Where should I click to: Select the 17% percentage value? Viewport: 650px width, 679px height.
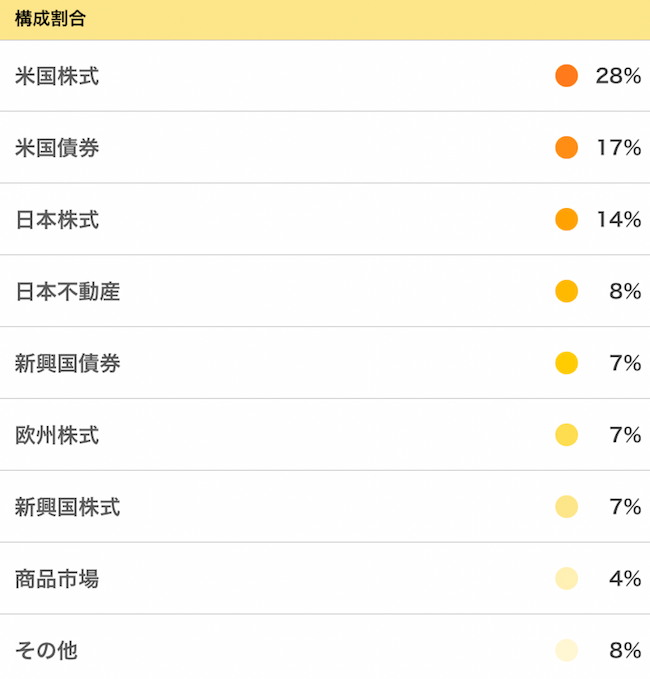(x=619, y=148)
